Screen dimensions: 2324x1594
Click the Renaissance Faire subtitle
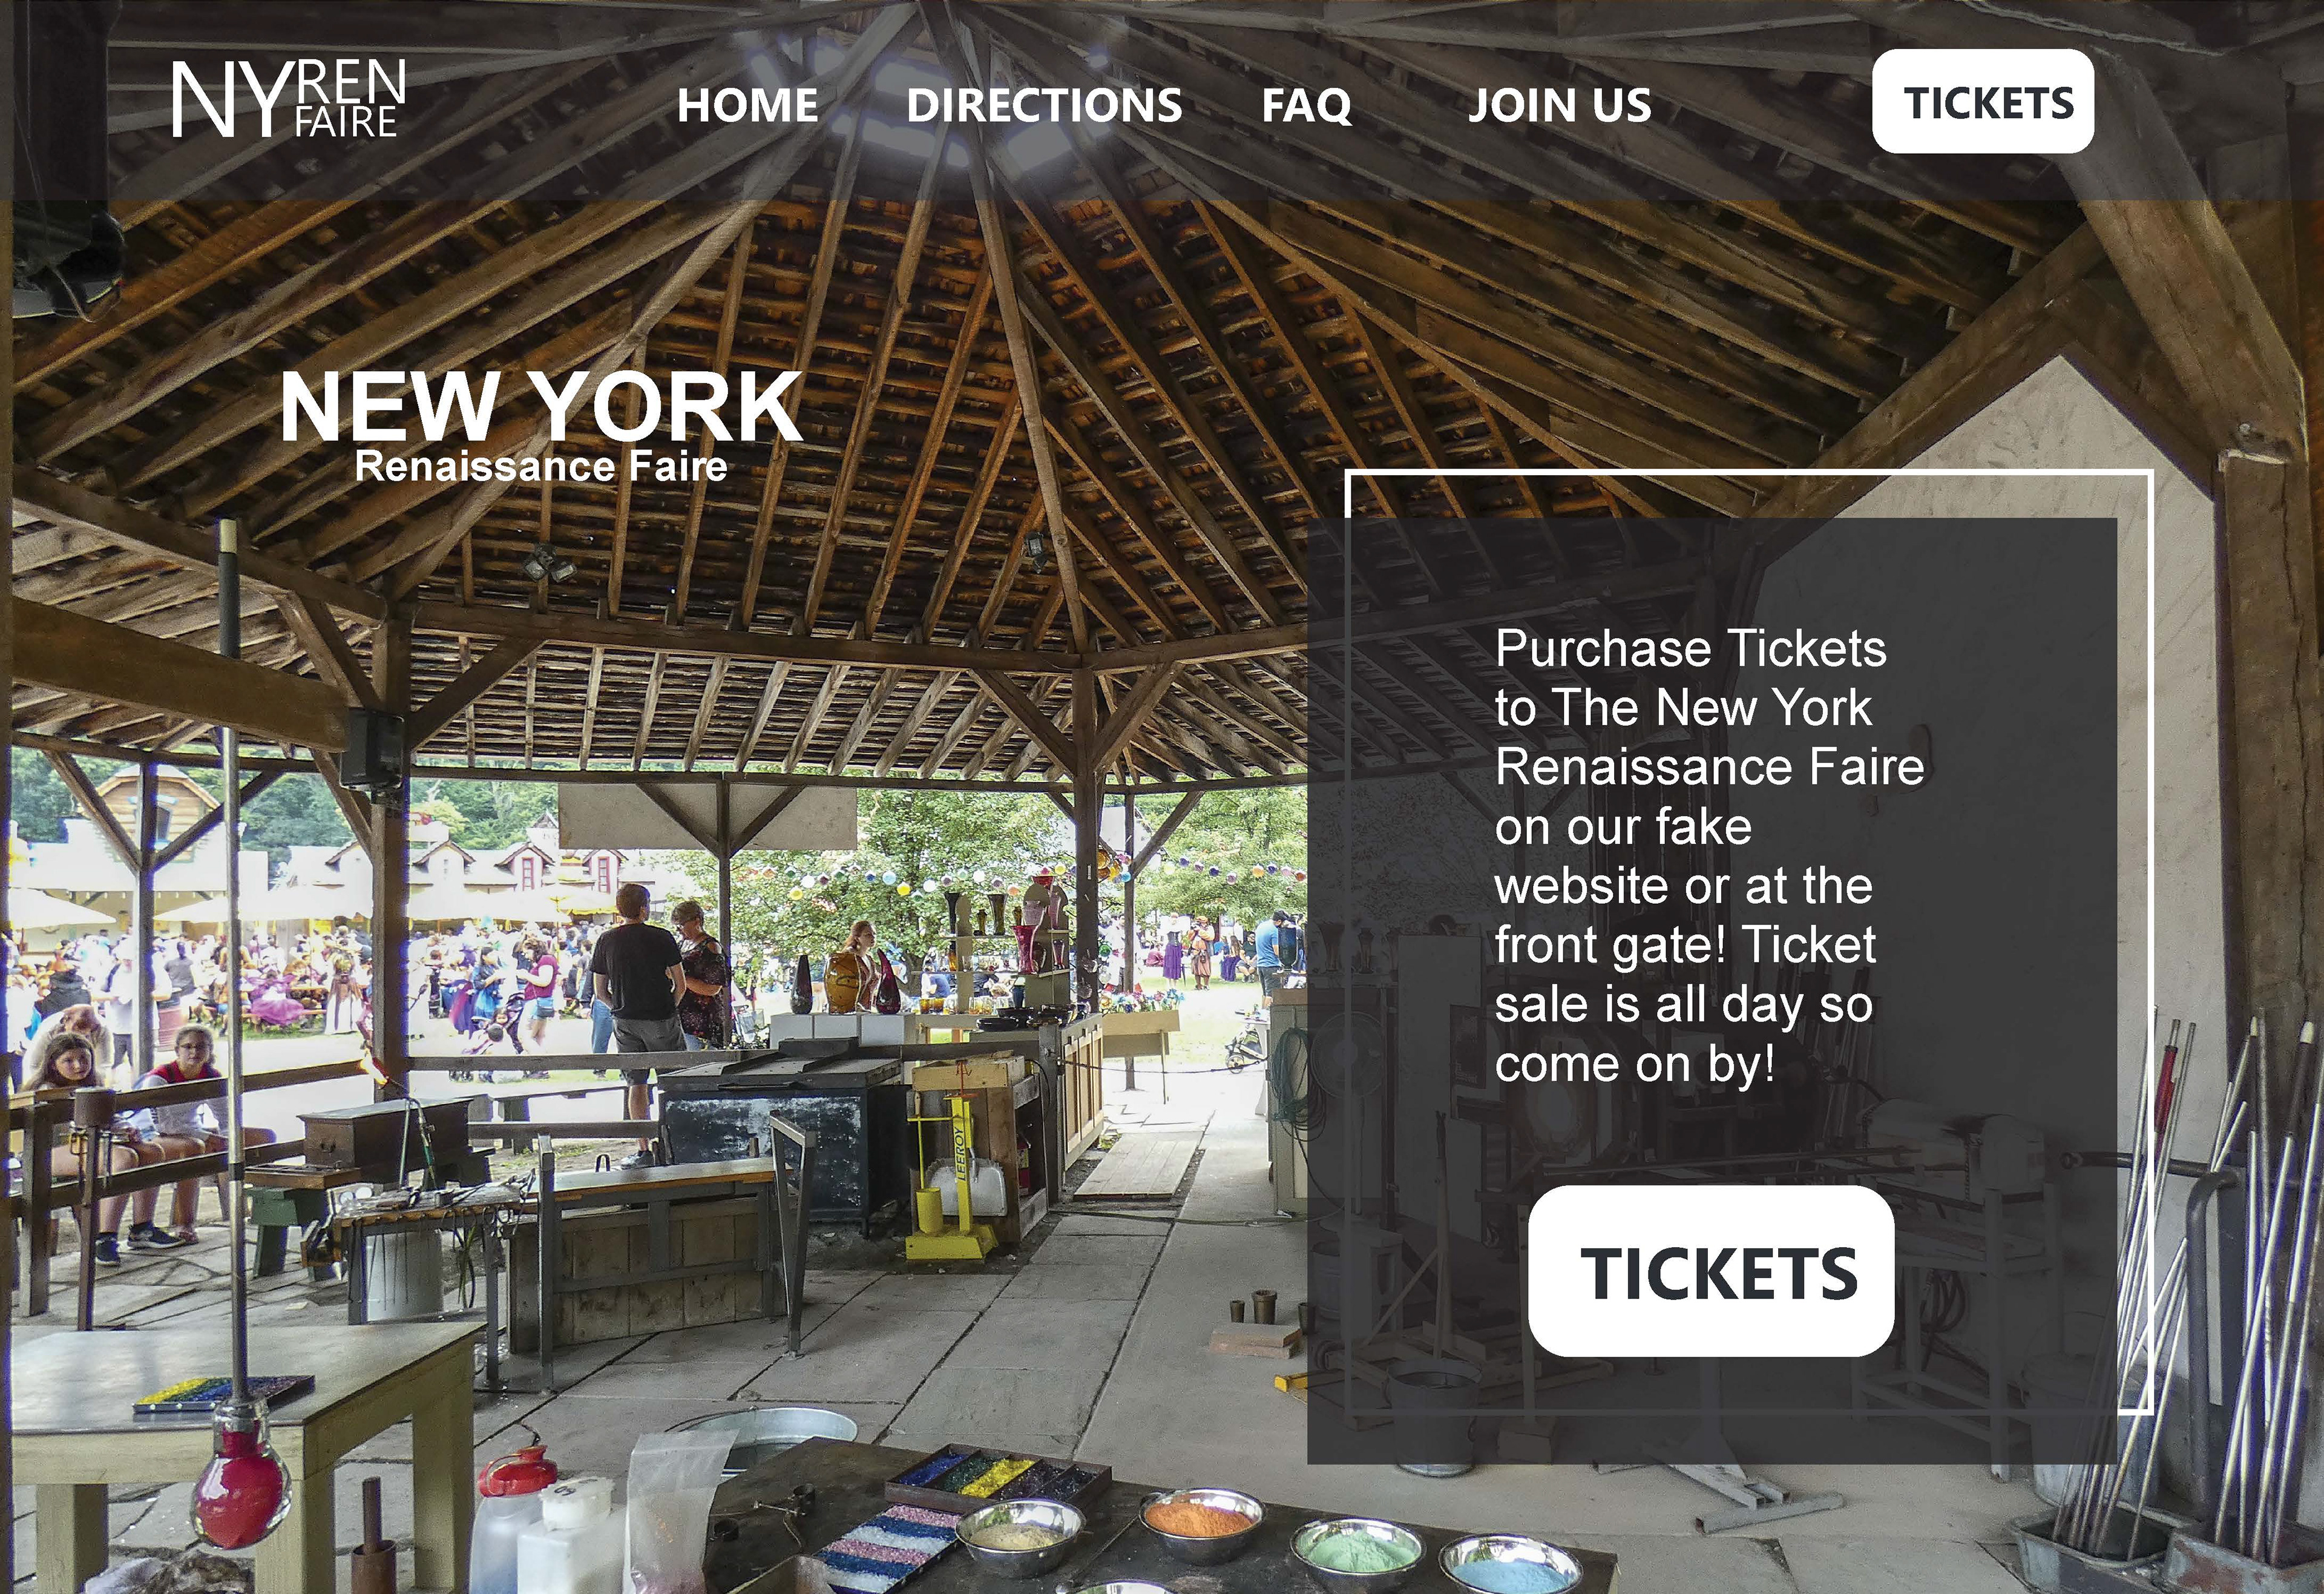pyautogui.click(x=541, y=466)
